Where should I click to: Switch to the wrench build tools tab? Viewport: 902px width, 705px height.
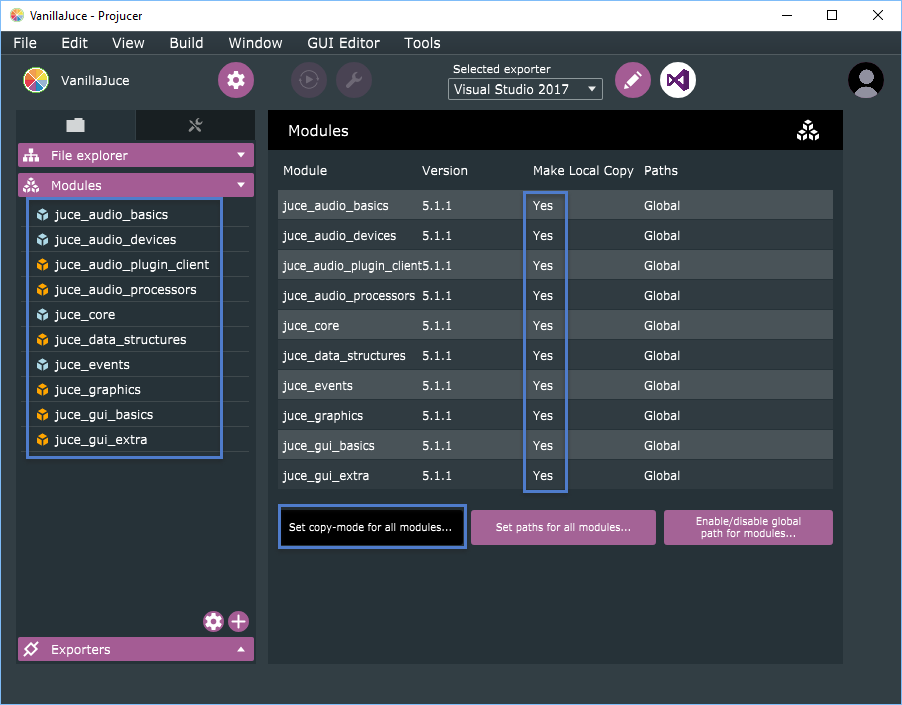(x=195, y=125)
